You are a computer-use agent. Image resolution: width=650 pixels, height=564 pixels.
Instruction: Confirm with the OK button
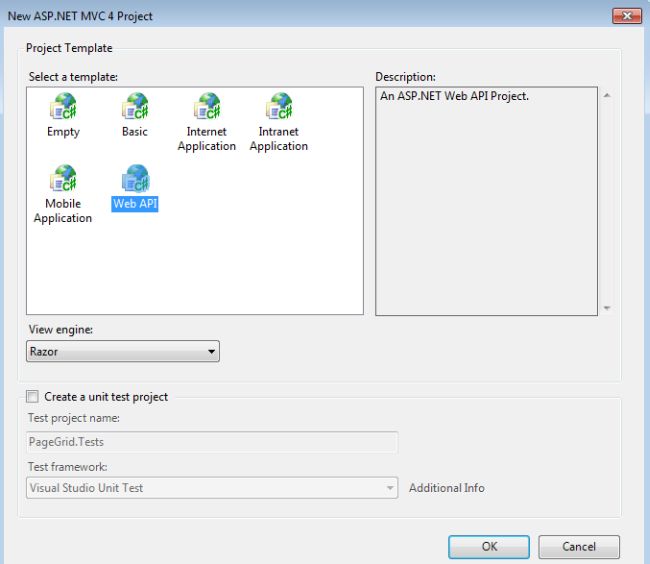pos(489,547)
